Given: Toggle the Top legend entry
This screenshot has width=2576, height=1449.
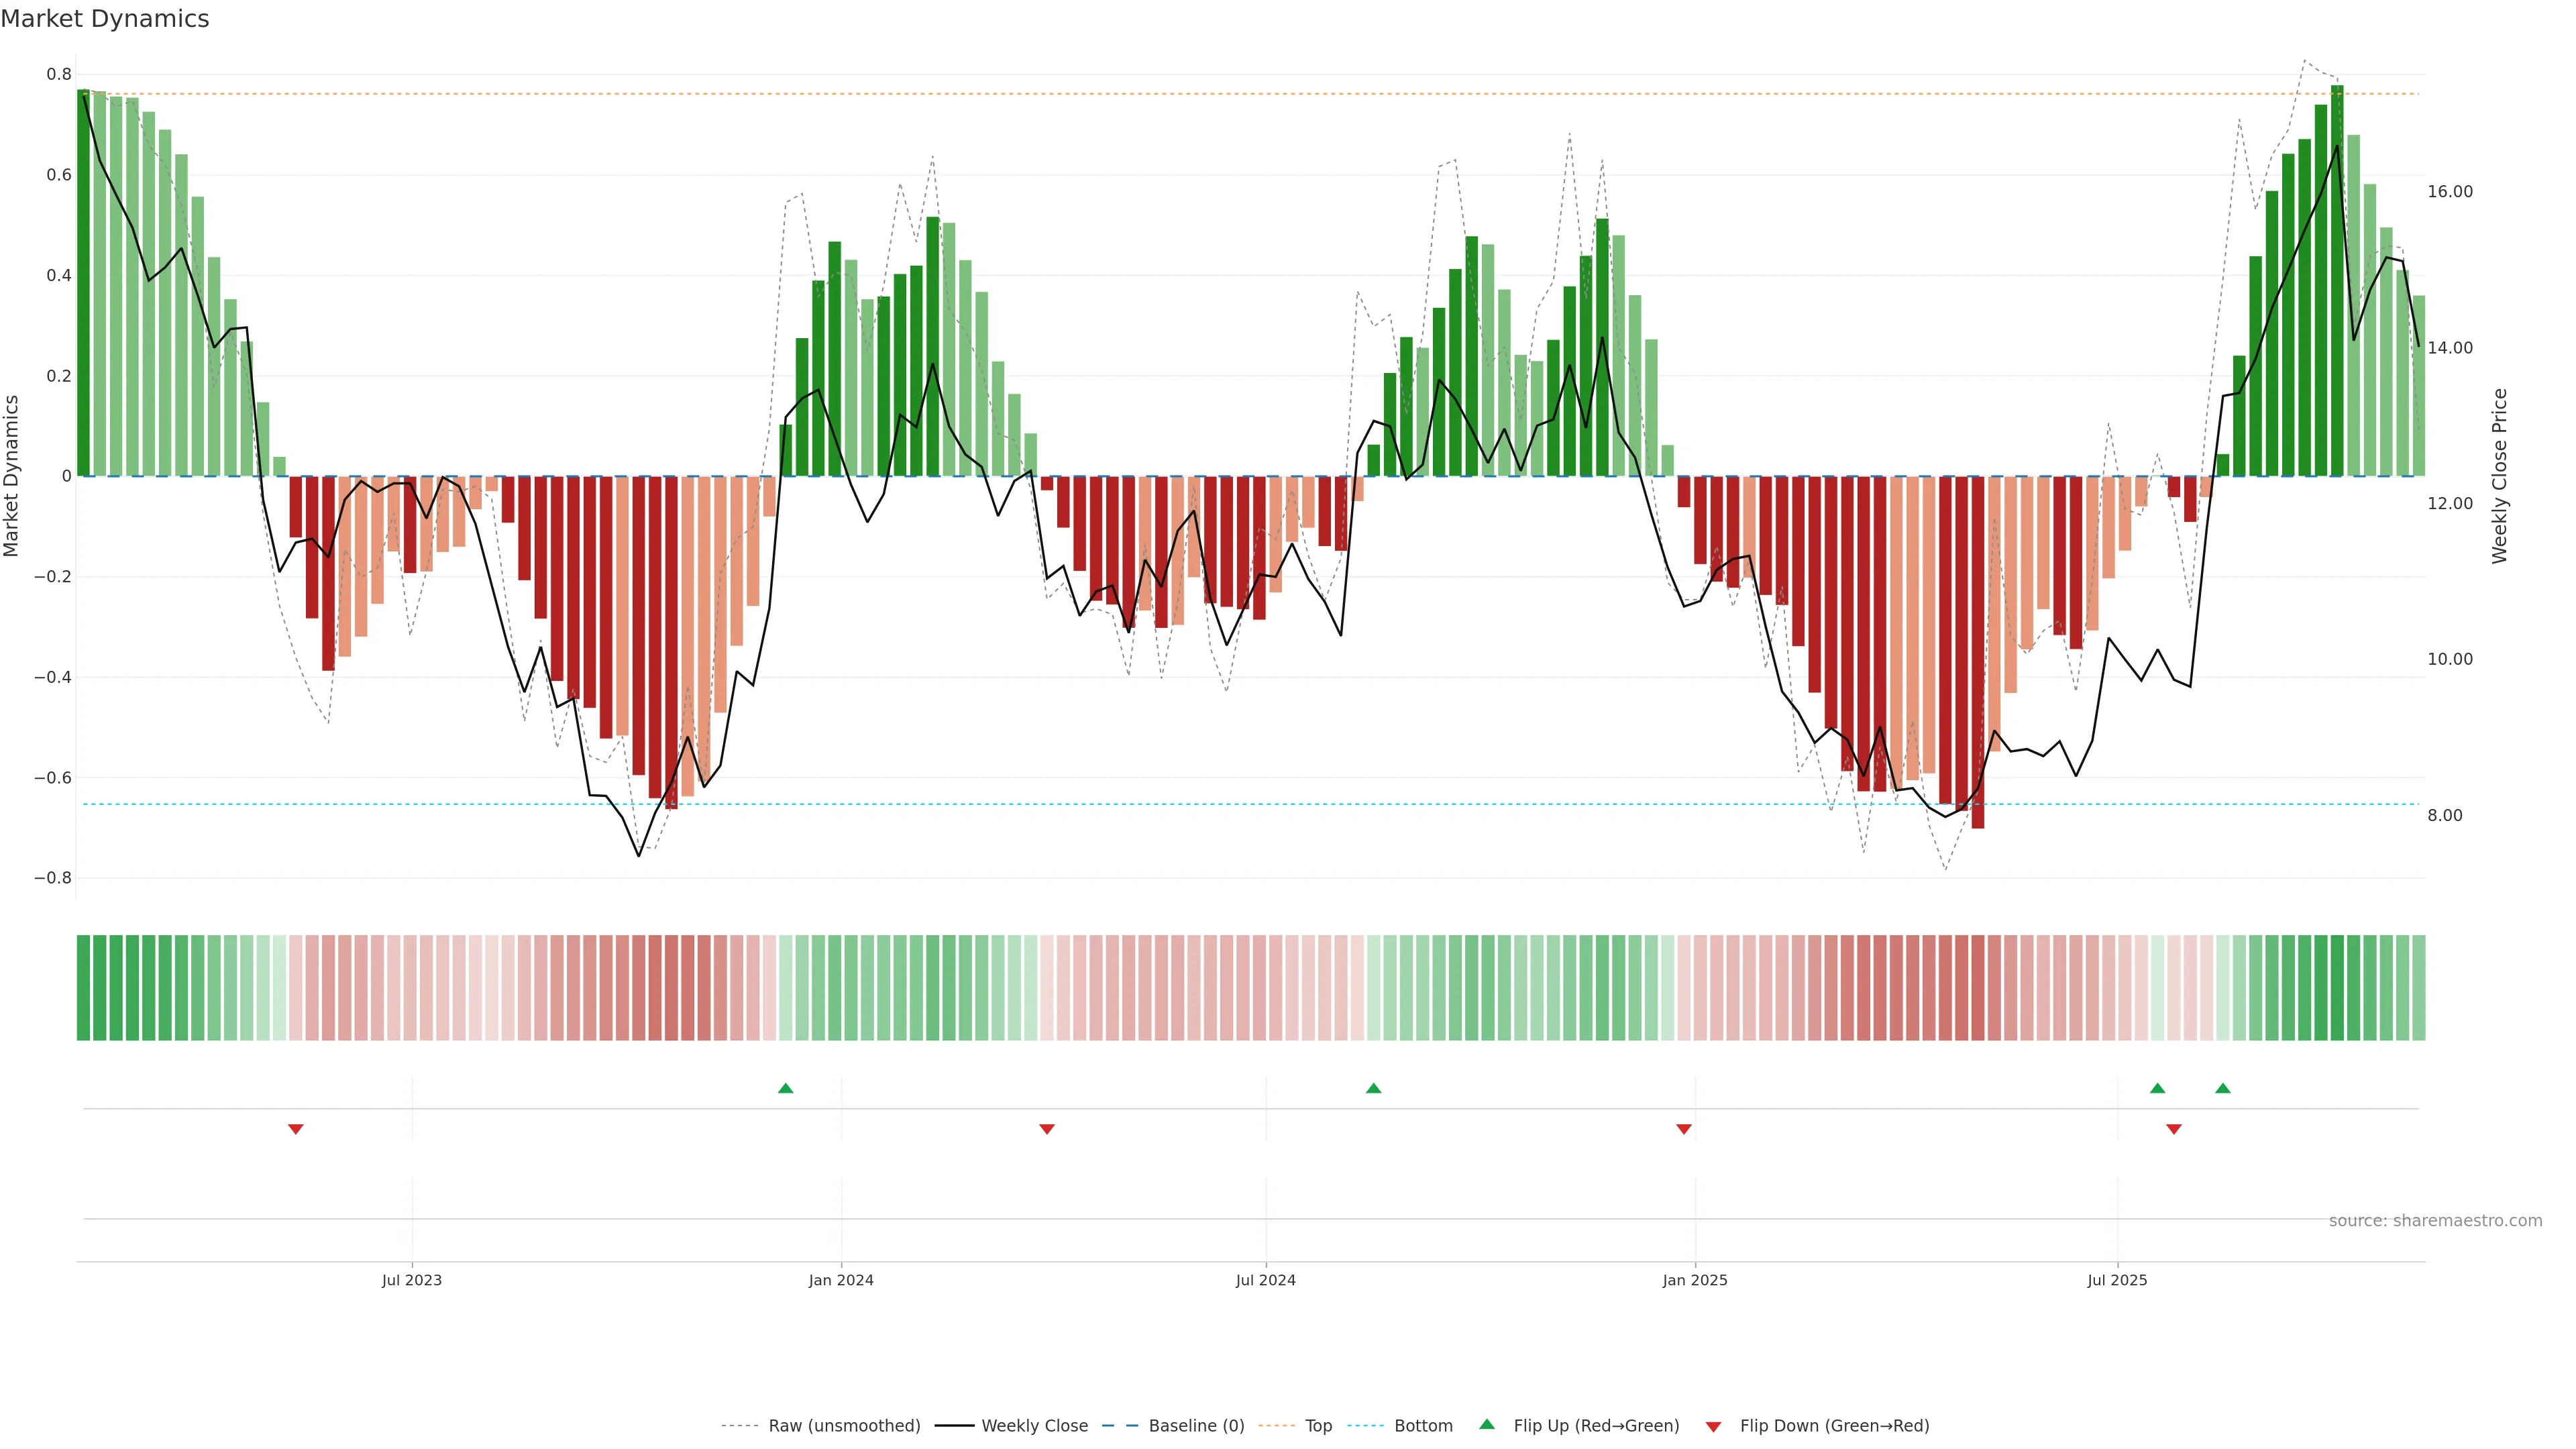Looking at the screenshot, I should click(x=1318, y=1425).
